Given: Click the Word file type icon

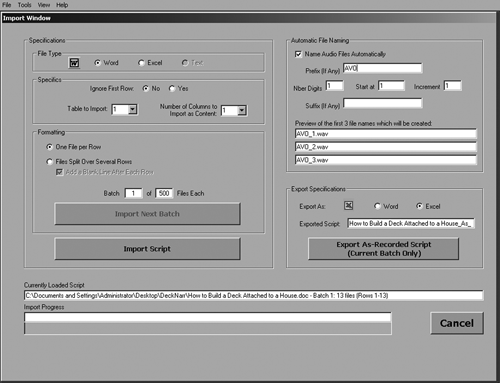Looking at the screenshot, I should coord(74,62).
